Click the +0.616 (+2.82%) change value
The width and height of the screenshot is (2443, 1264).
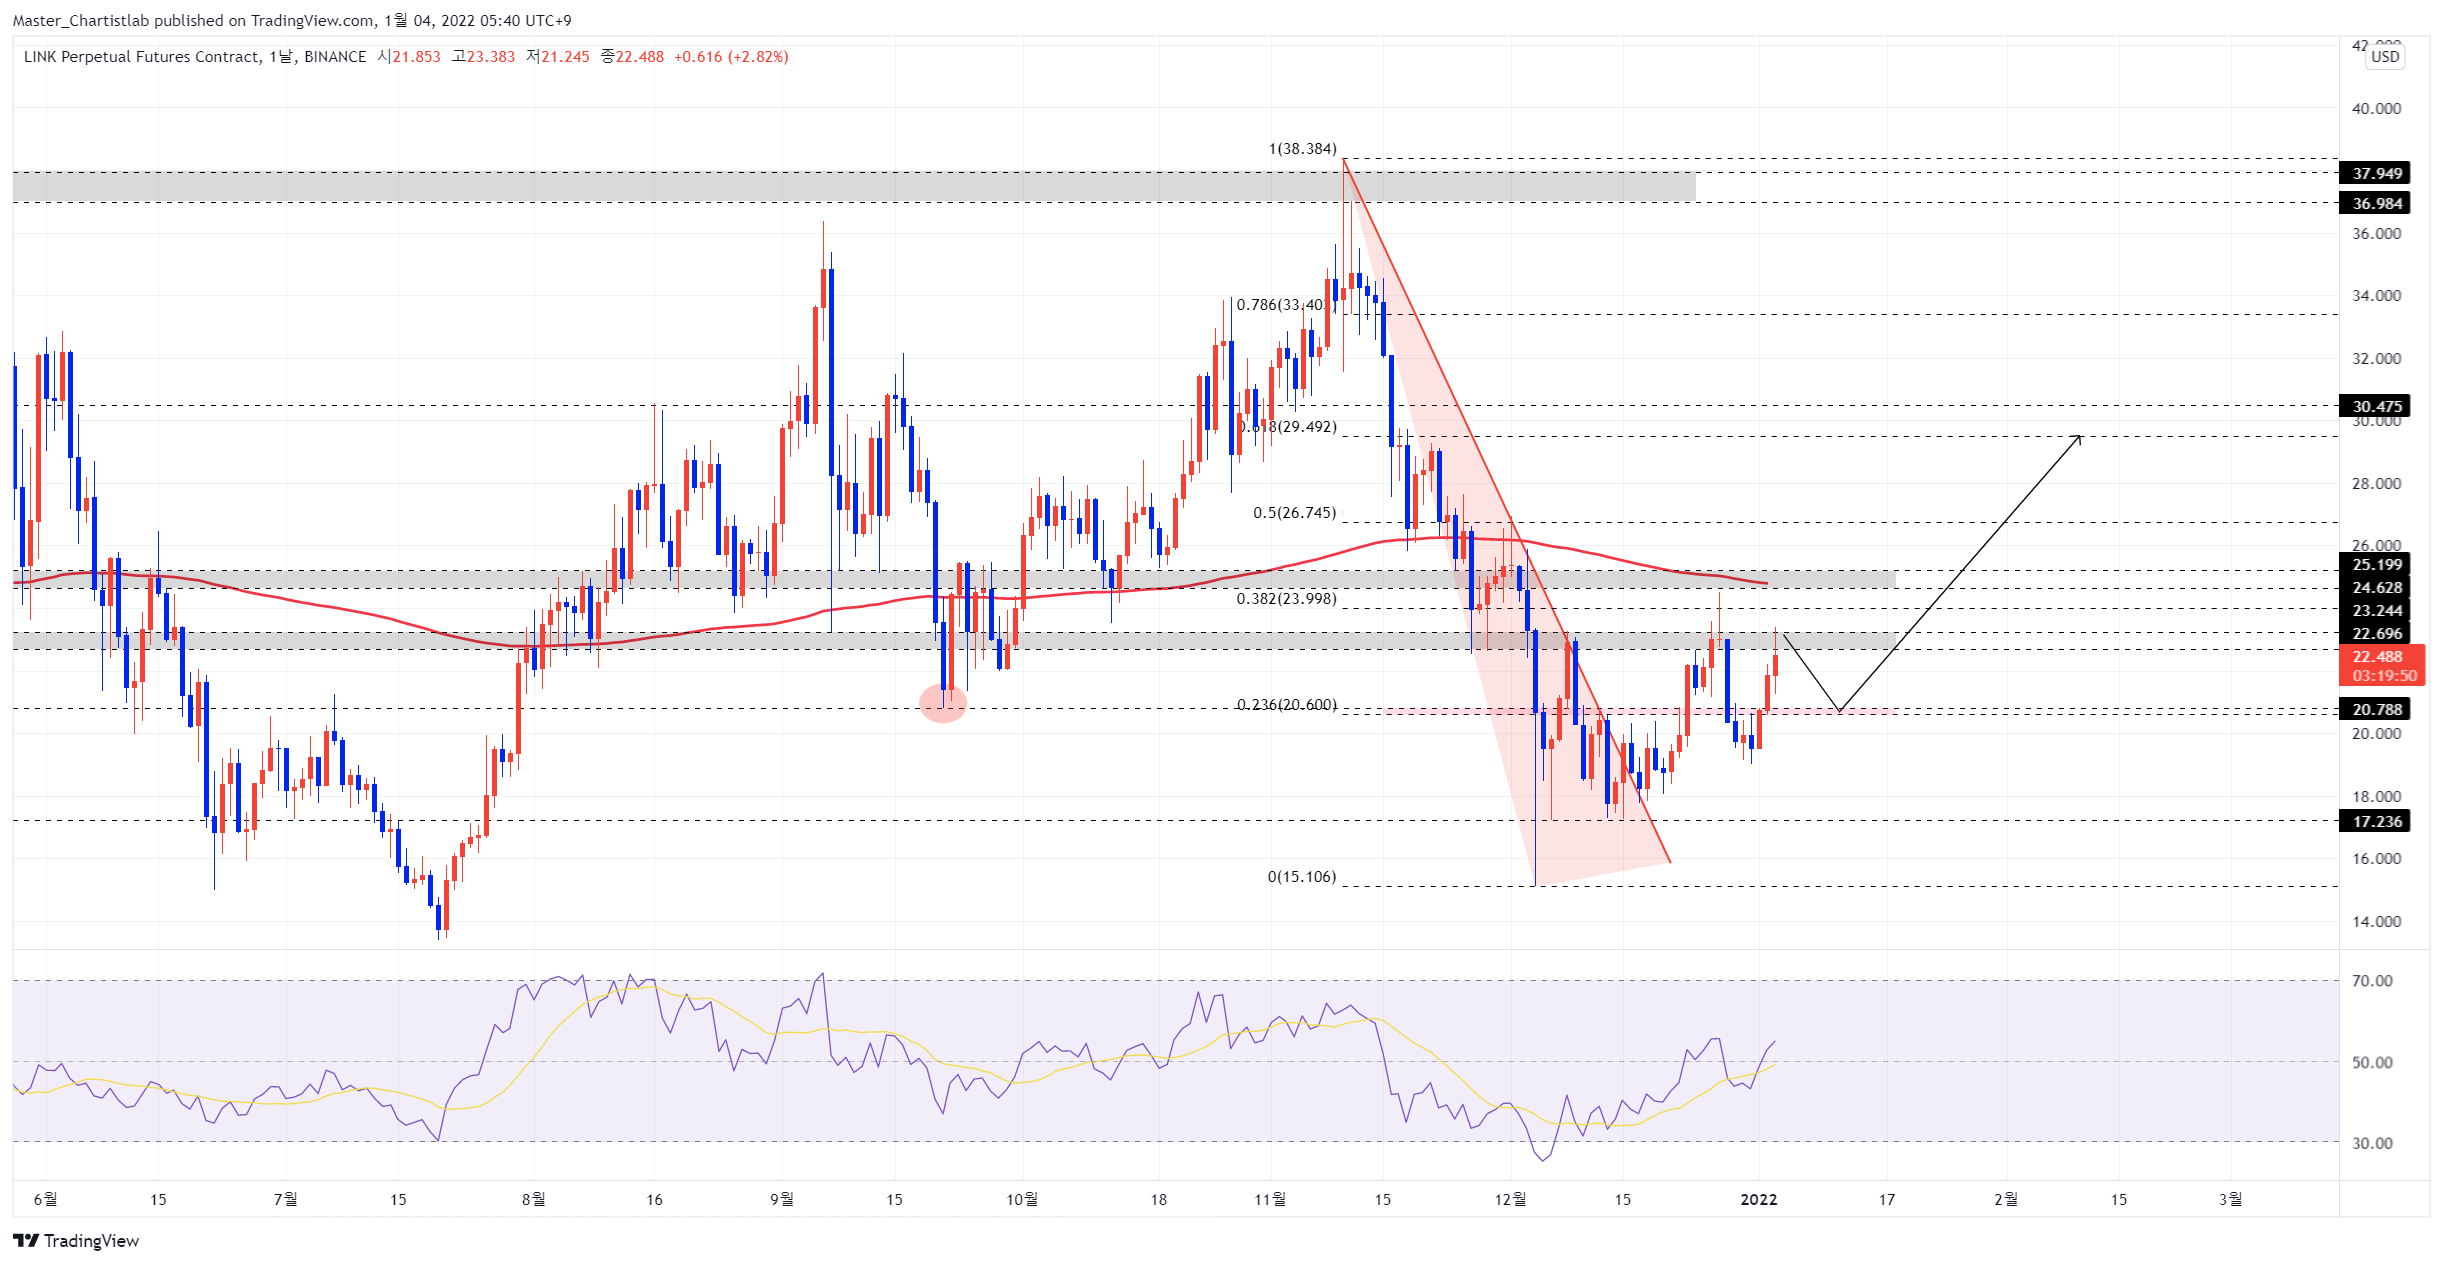731,57
